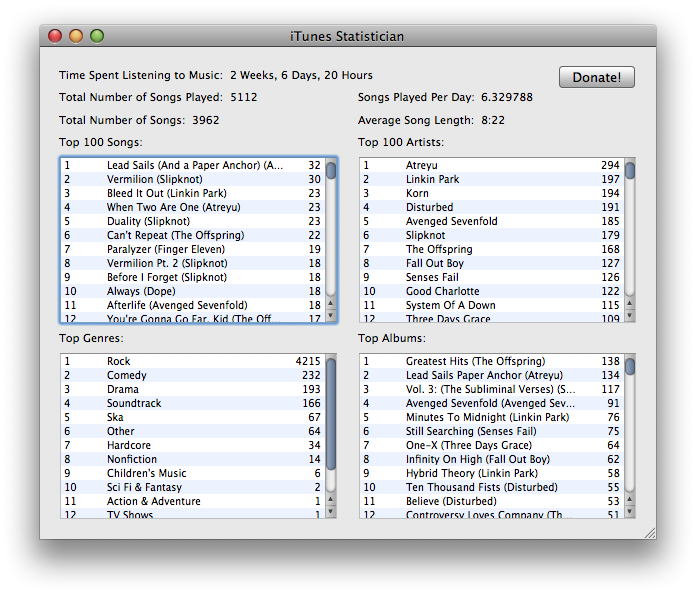Select song Always (Dope)
The width and height of the screenshot is (696, 594).
[x=193, y=291]
